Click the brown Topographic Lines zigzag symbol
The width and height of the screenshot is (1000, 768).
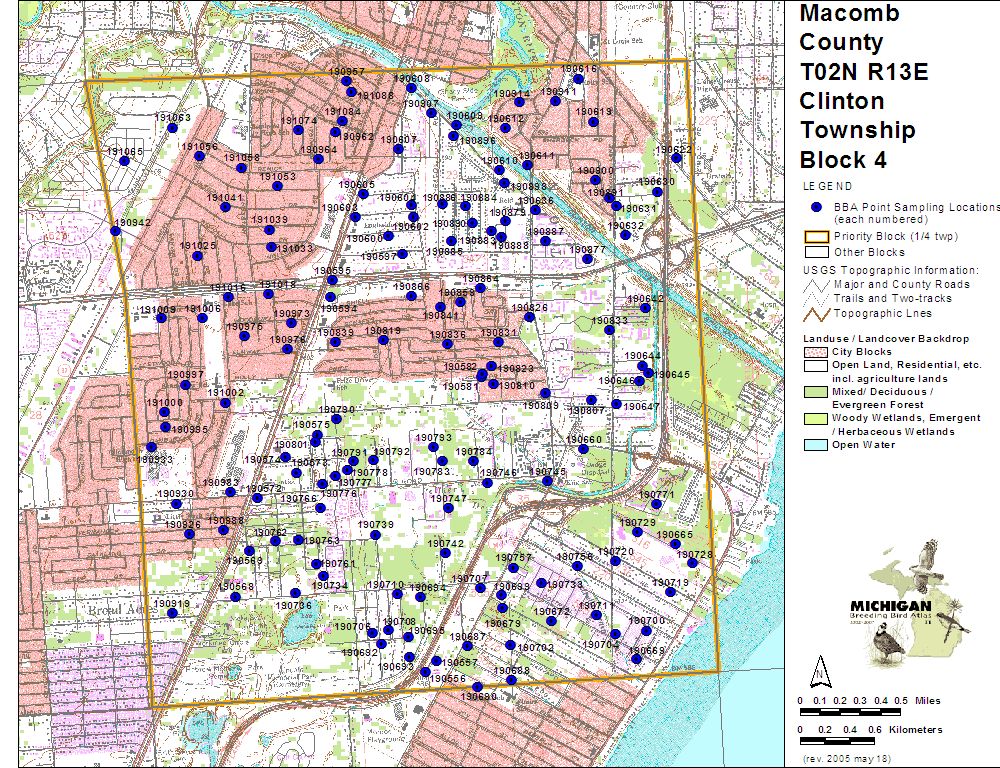tap(816, 313)
